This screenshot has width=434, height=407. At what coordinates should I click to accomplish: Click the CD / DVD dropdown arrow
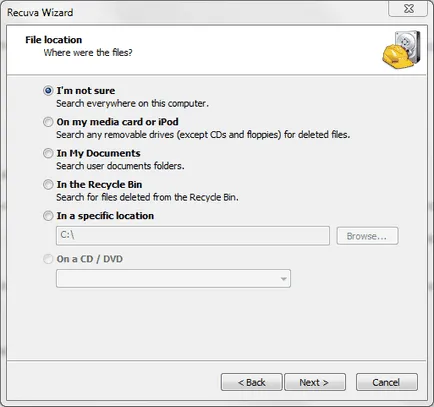(x=284, y=279)
